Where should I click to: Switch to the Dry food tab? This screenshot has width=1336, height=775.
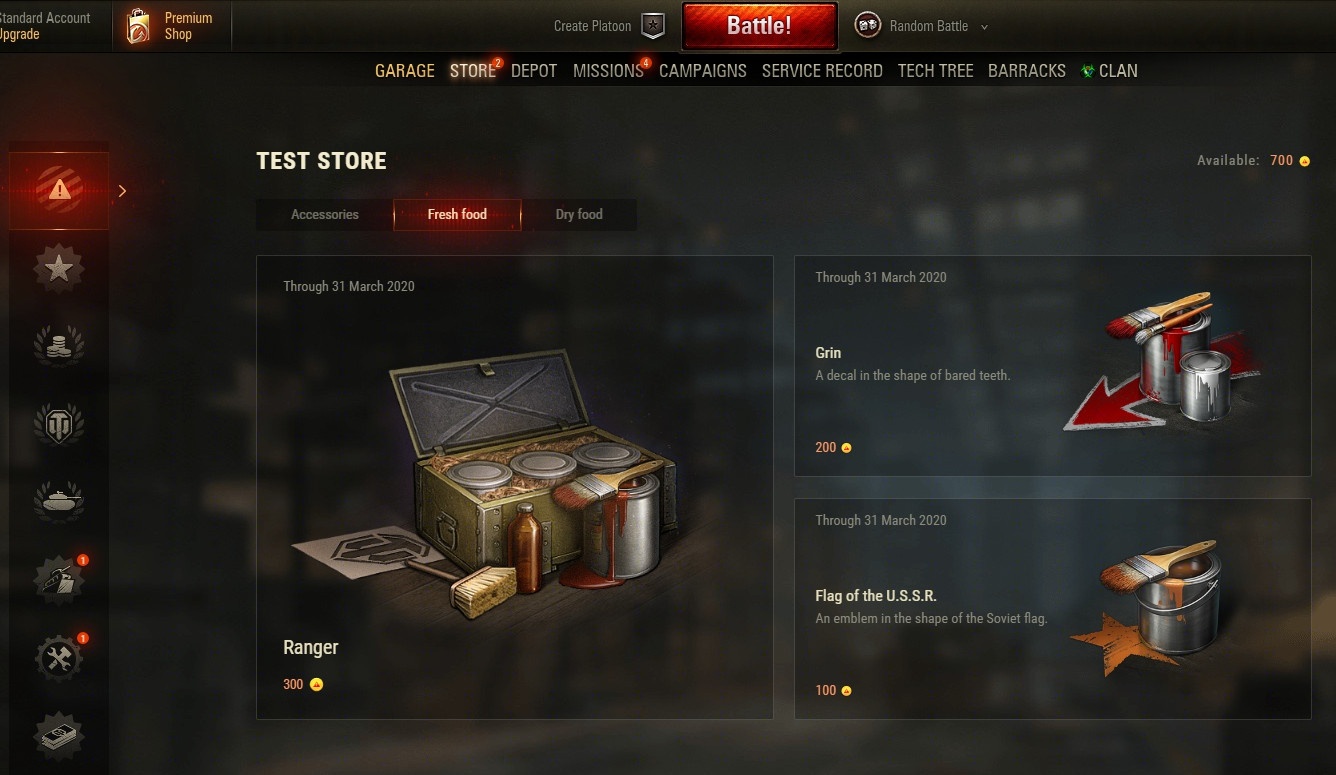579,214
